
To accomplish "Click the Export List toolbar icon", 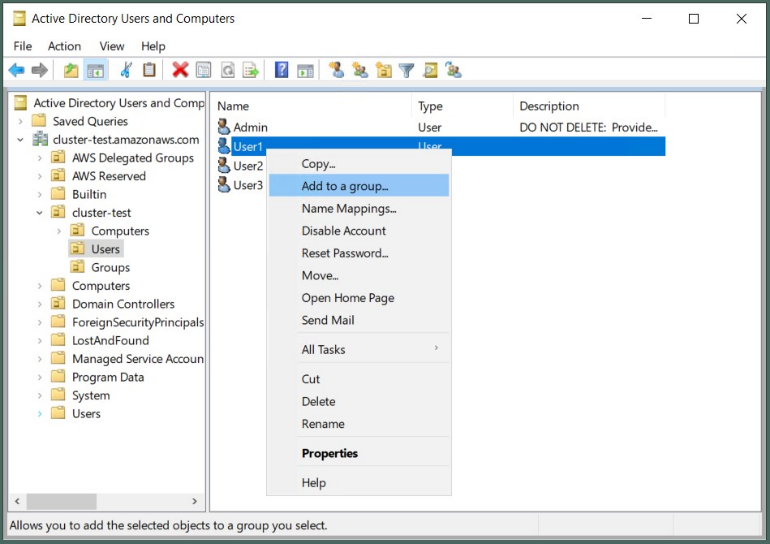I will tap(250, 70).
